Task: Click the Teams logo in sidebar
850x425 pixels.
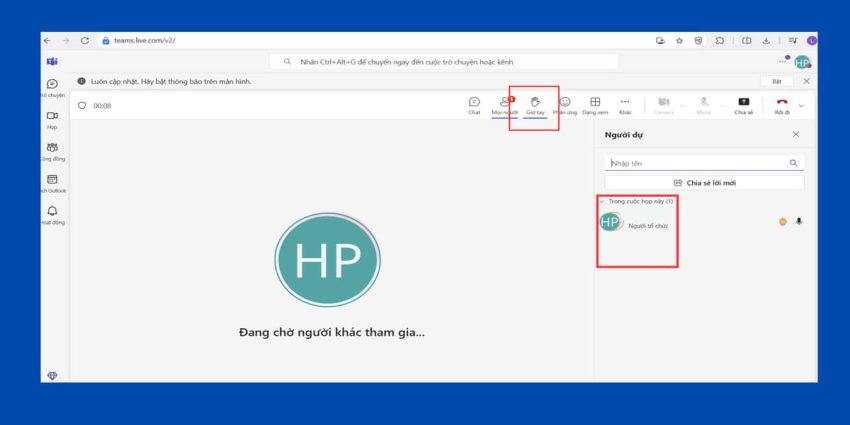Action: 52,61
